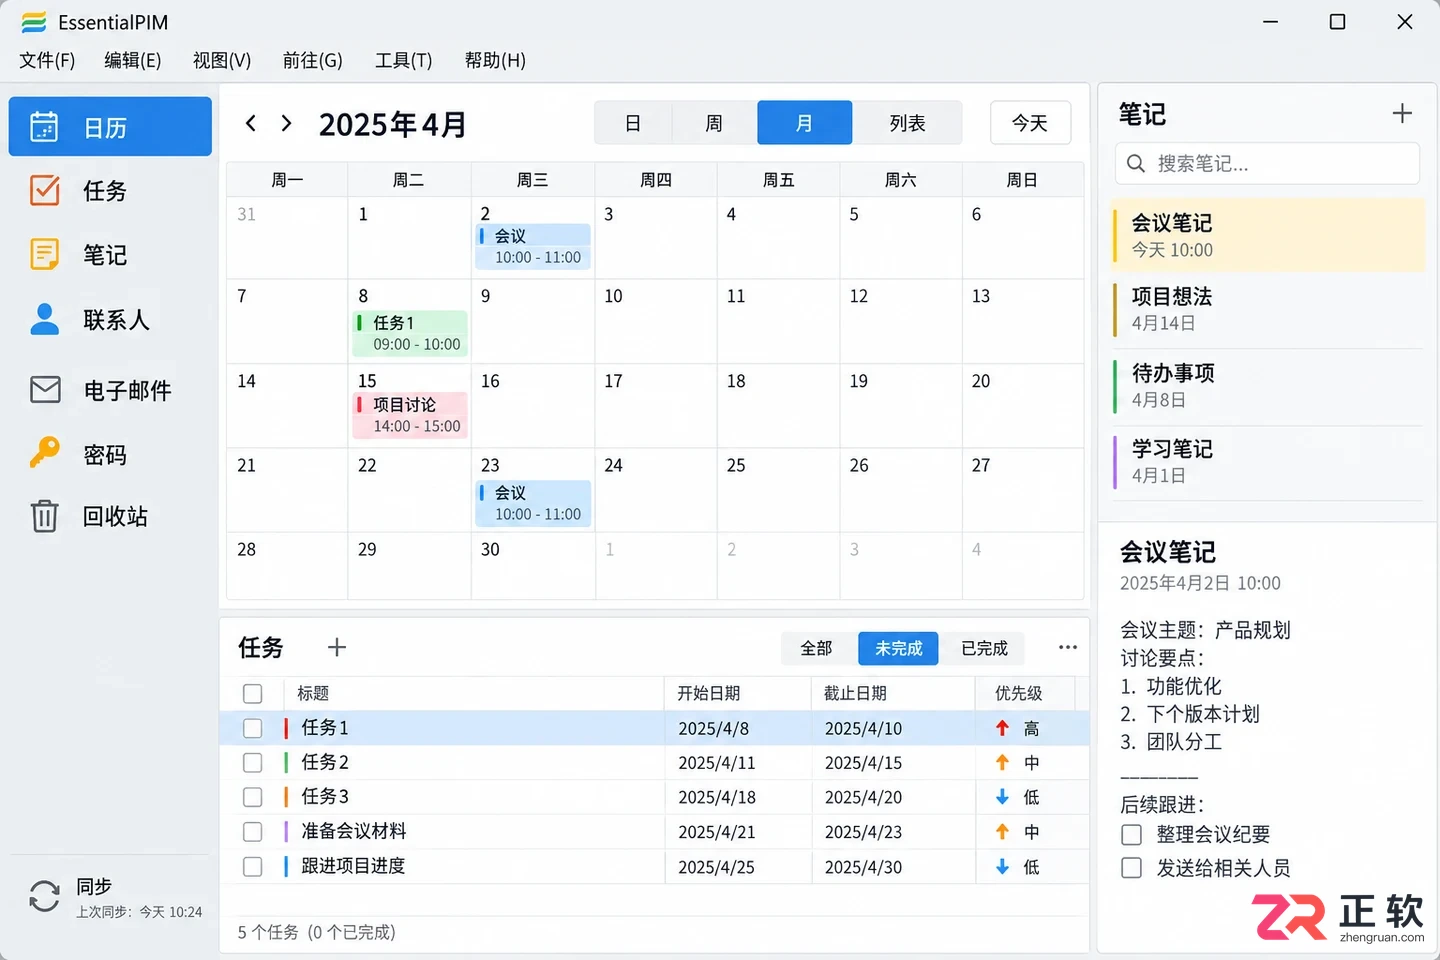Screen dimensions: 1440x960
Task: Show incomplete tasks with 未完成 filter
Action: tap(898, 648)
